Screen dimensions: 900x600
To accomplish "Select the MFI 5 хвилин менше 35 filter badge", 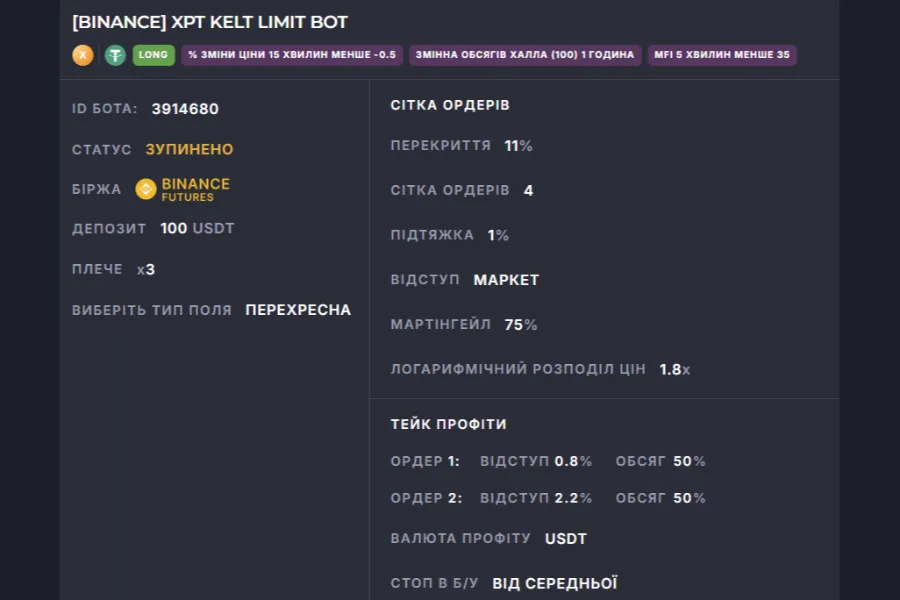I will (723, 55).
